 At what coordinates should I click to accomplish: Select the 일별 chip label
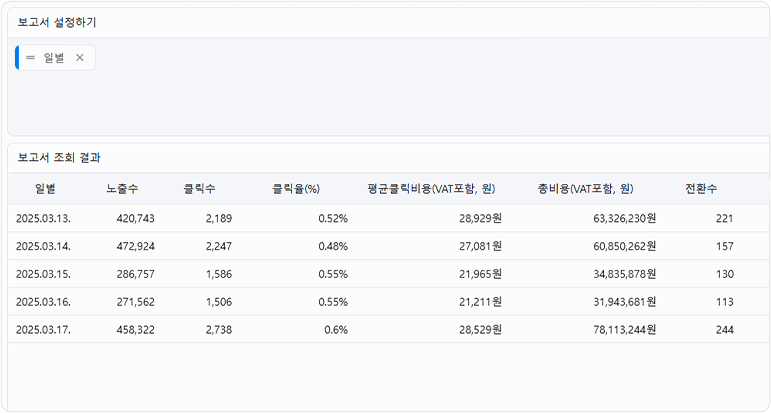[54, 58]
